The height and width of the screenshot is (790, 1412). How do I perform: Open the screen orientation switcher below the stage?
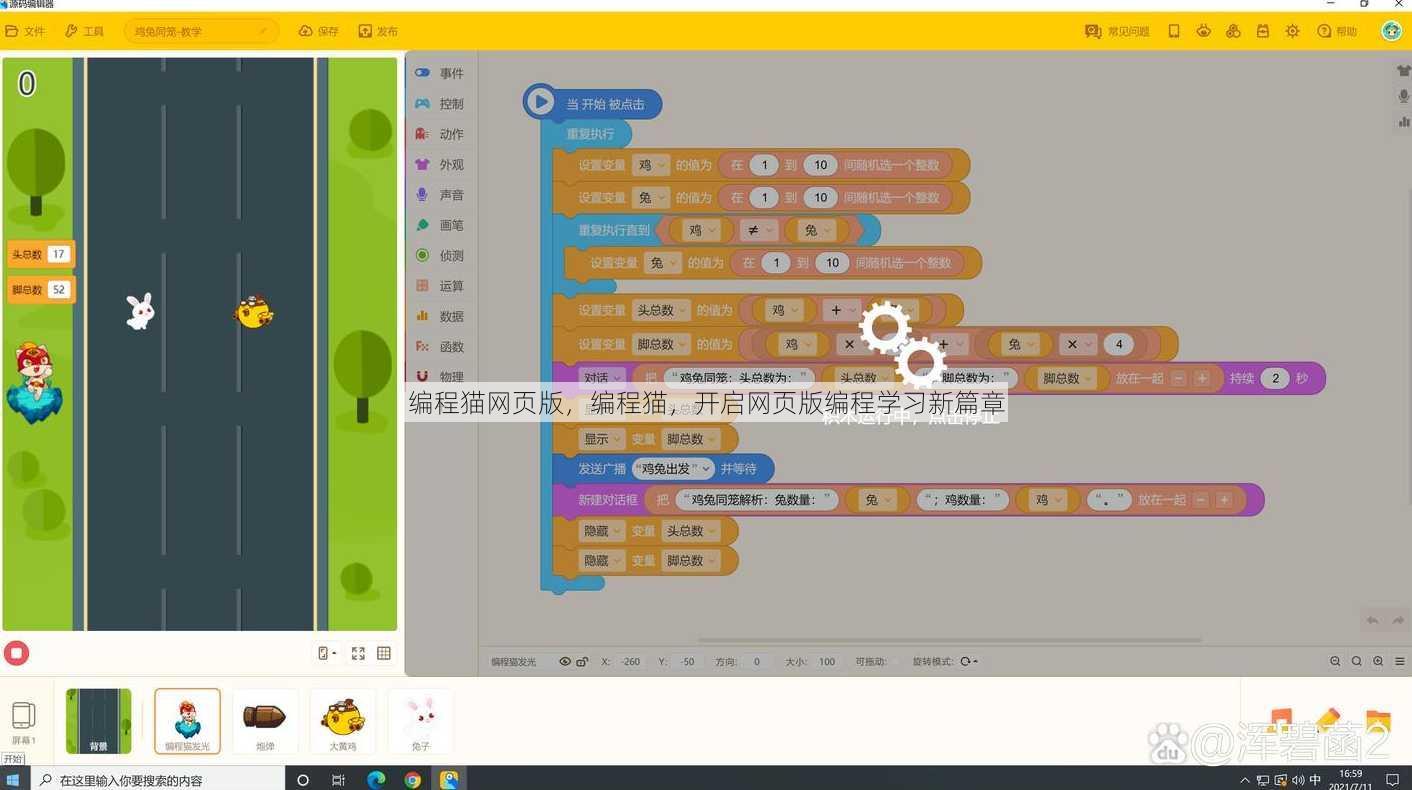point(326,653)
